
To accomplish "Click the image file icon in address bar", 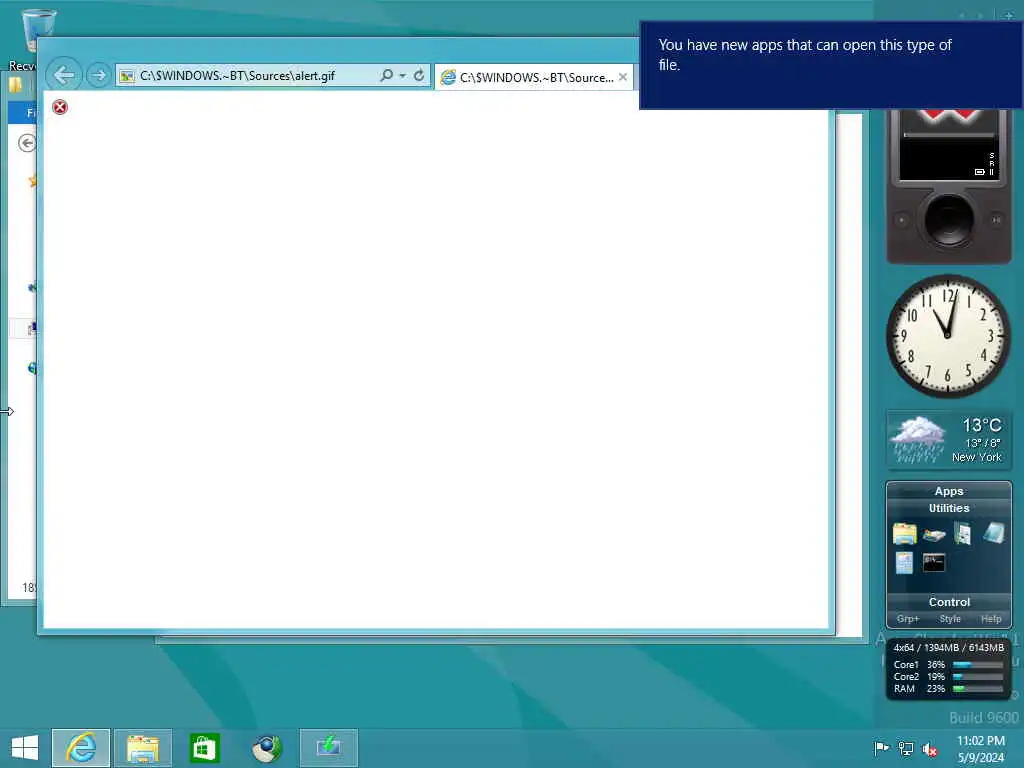I will 127,76.
